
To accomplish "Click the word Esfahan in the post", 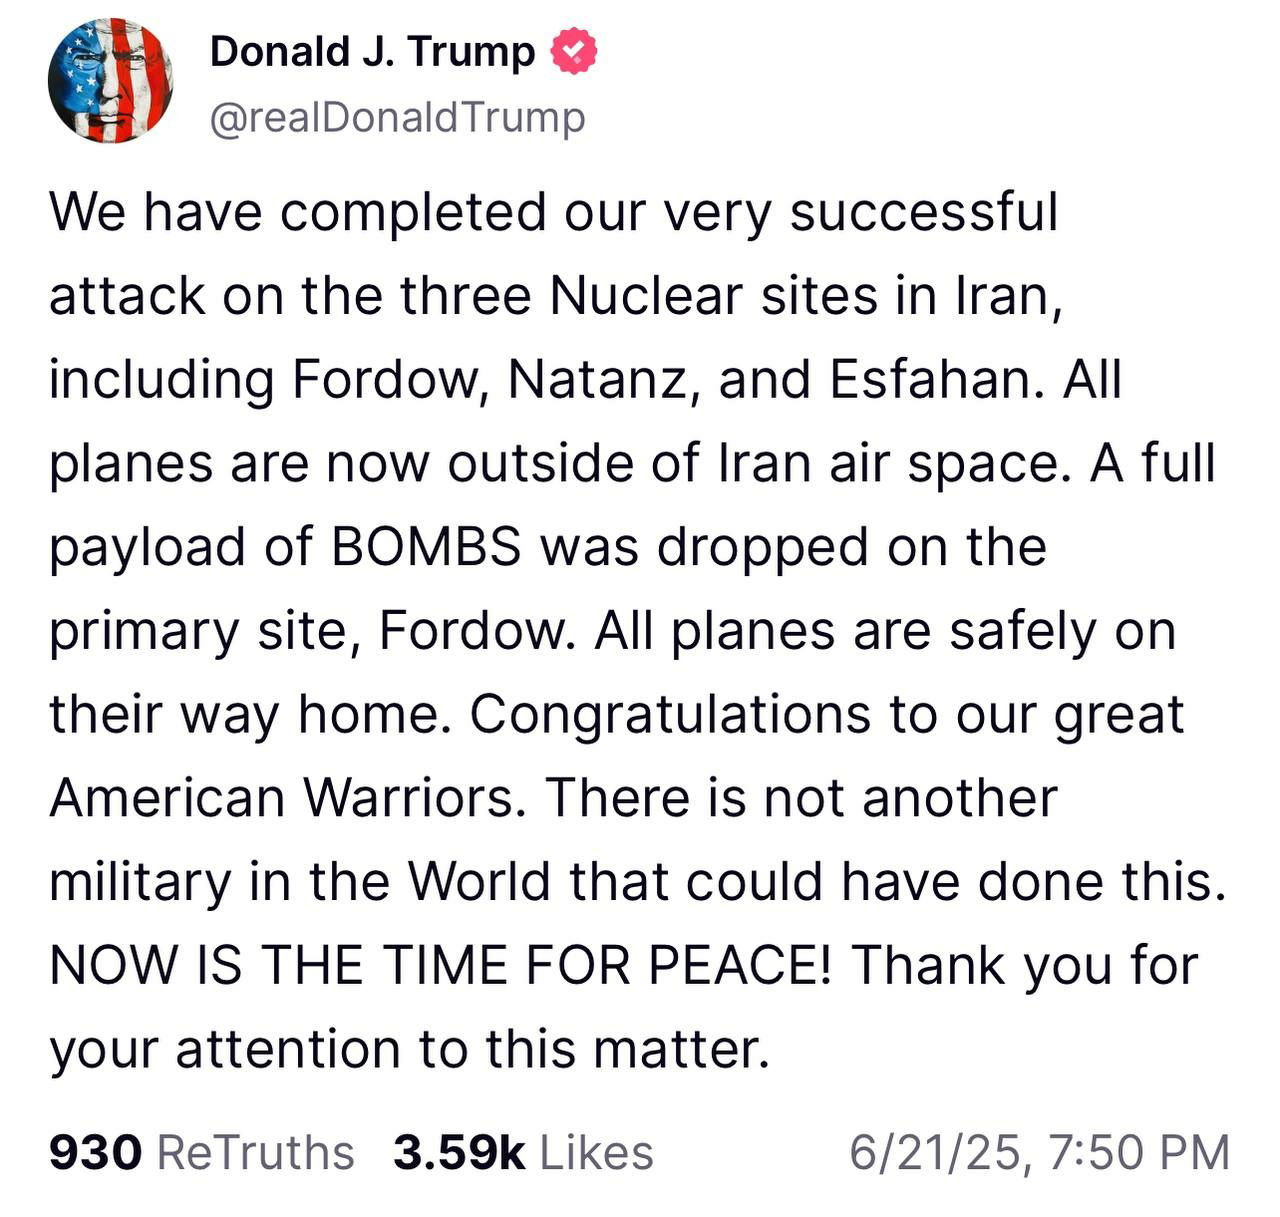I will click(936, 380).
